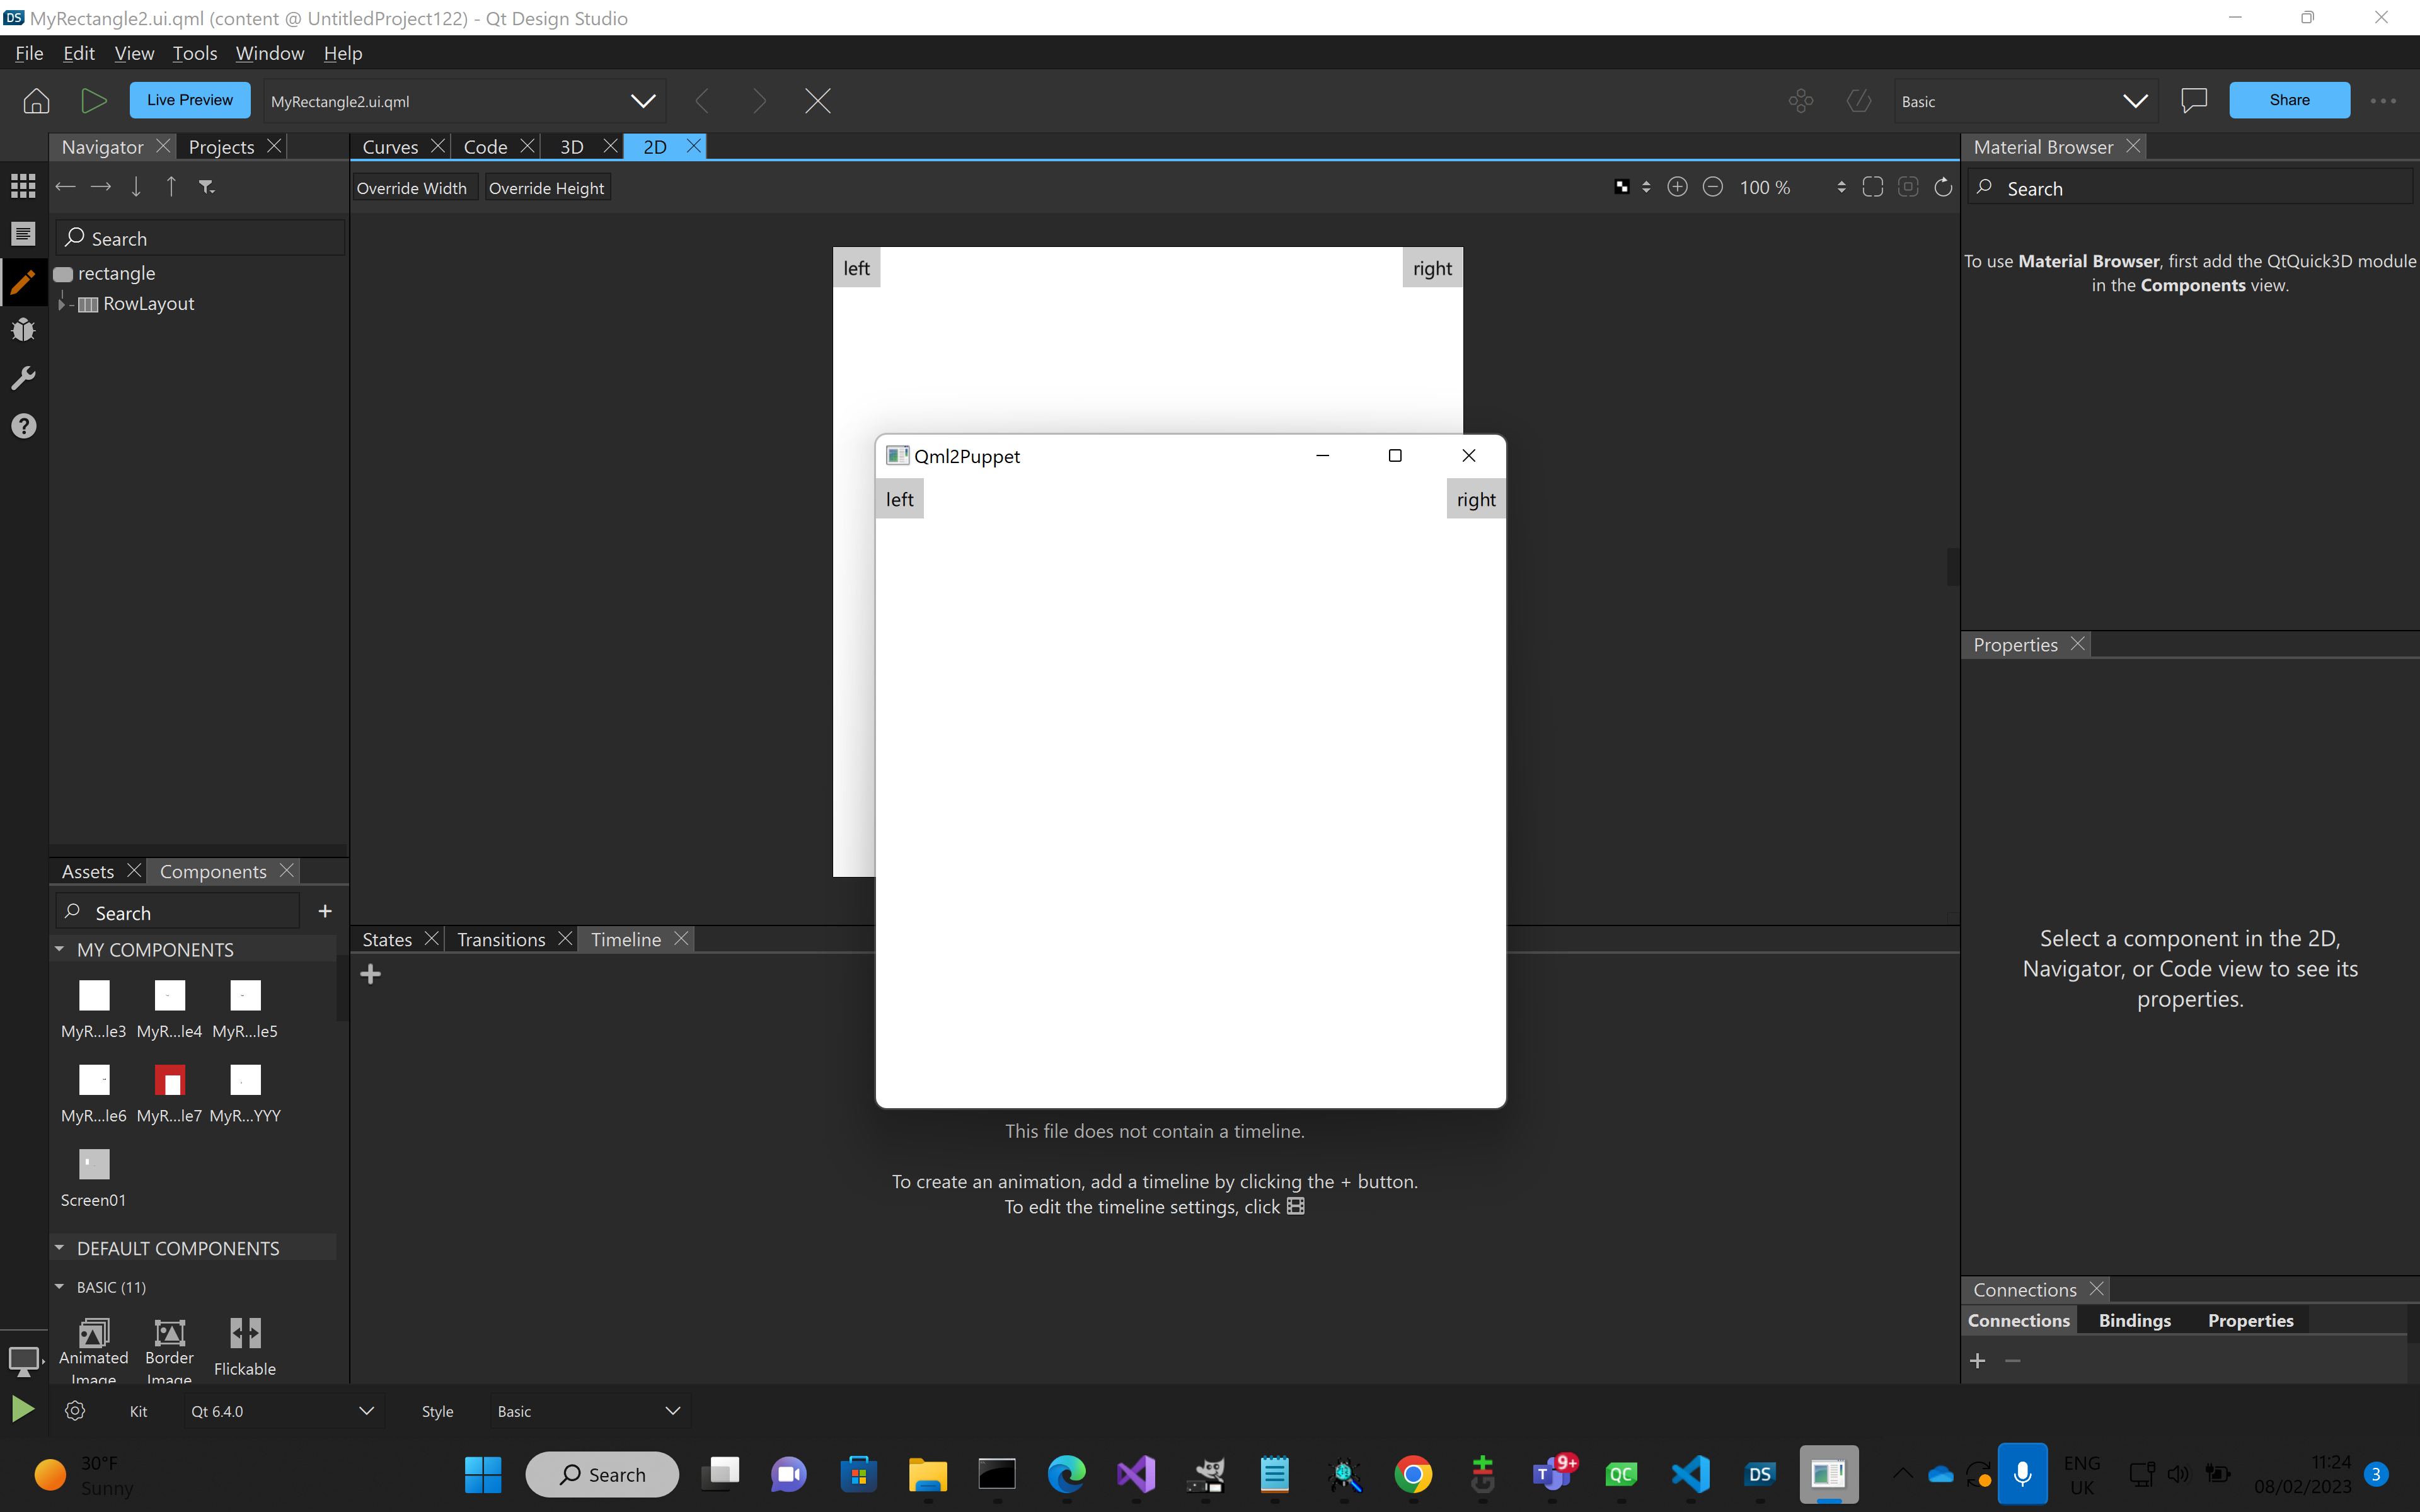This screenshot has width=2420, height=1512.
Task: Toggle Override Width option
Action: (x=411, y=188)
